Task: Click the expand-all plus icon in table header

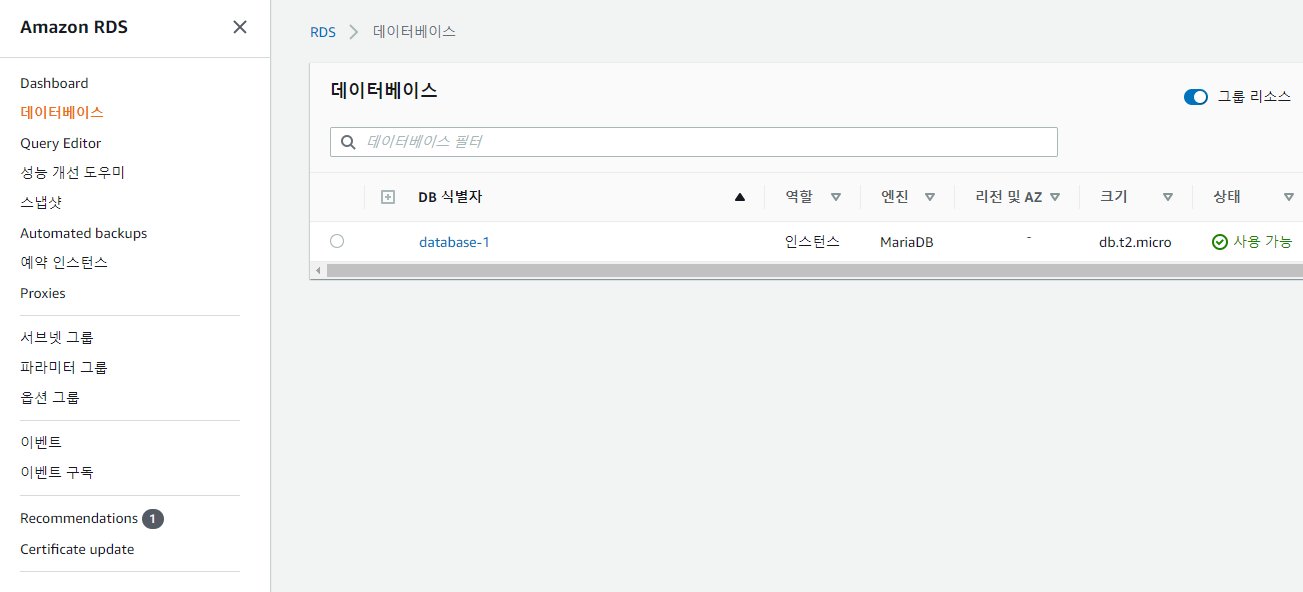Action: [388, 197]
